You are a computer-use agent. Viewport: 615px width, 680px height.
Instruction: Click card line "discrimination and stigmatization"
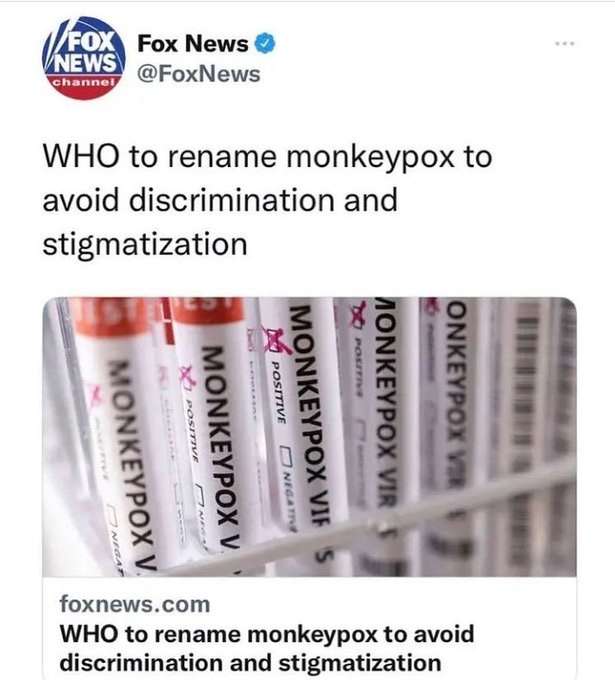coord(250,663)
